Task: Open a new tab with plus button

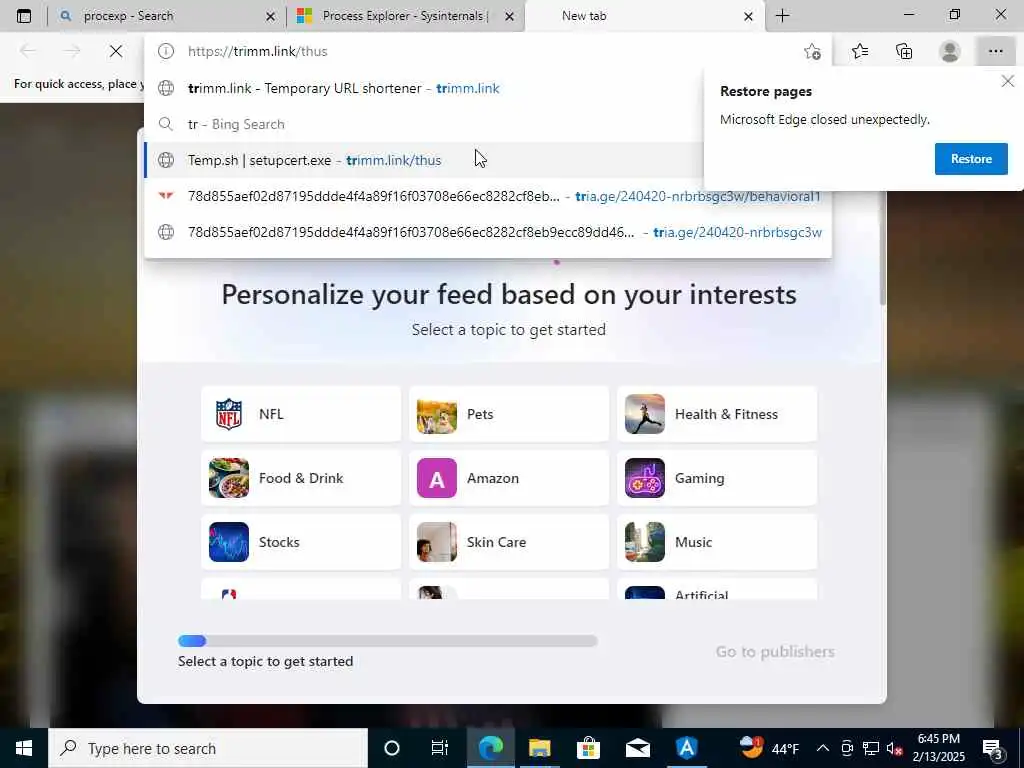Action: coord(782,16)
